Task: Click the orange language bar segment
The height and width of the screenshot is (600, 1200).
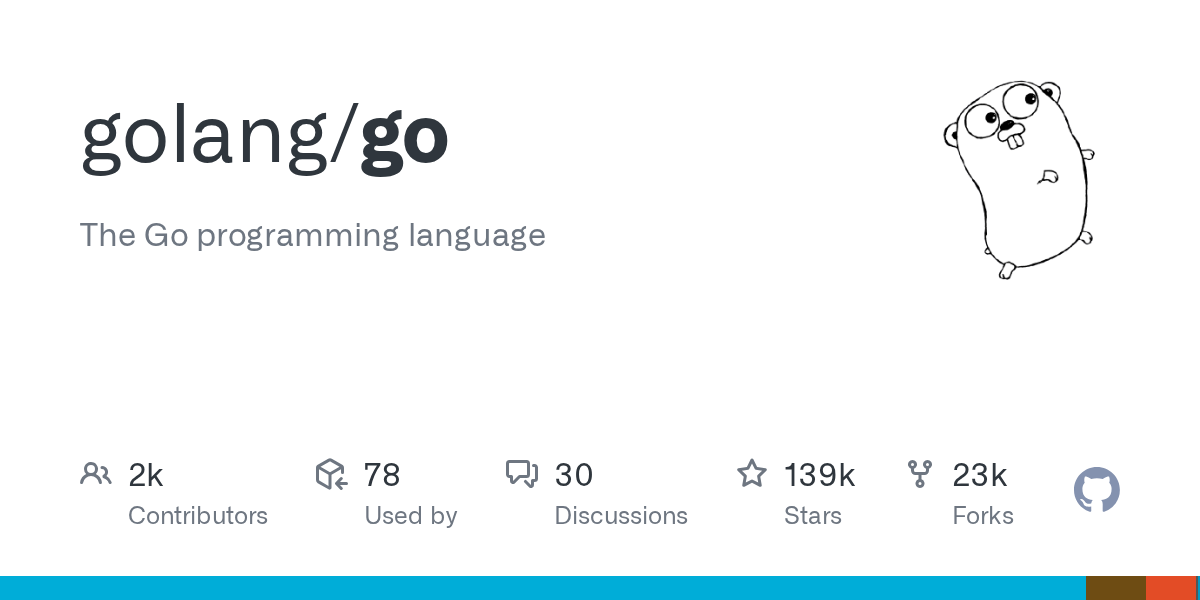Action: tap(1173, 588)
